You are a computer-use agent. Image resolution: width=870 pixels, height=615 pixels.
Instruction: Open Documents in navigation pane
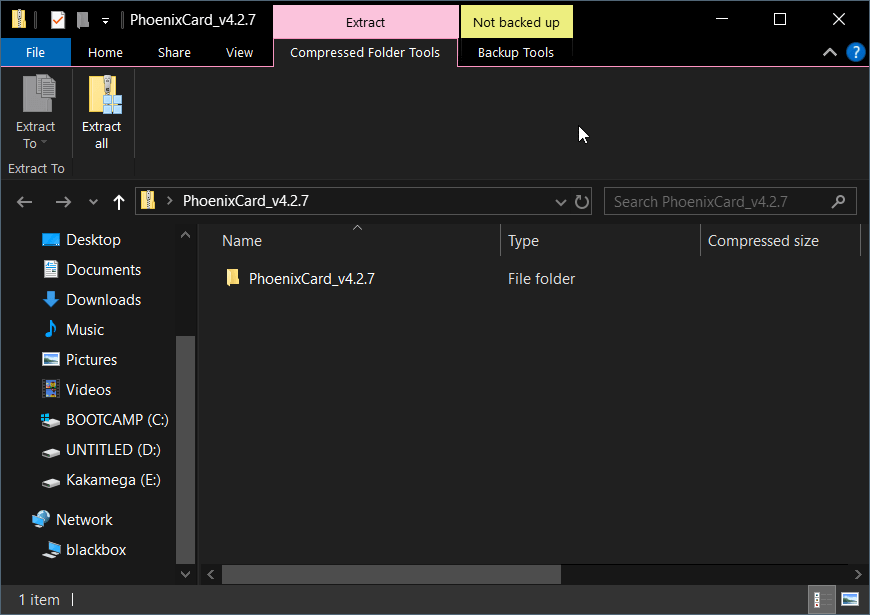[x=103, y=270]
